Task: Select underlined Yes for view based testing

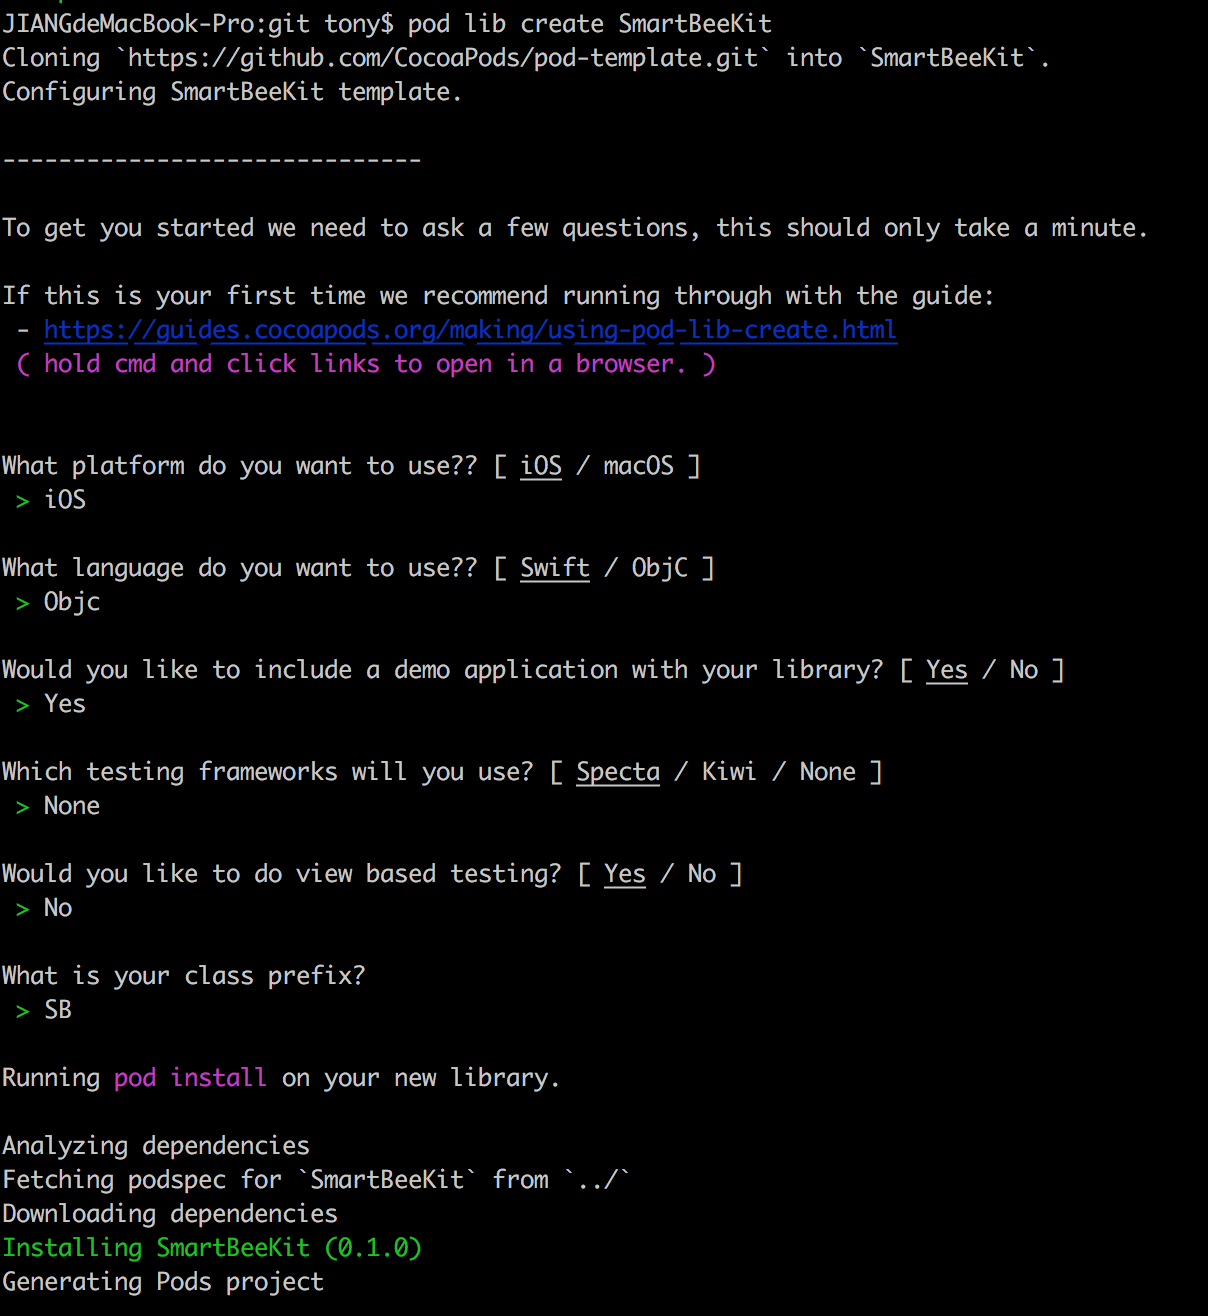Action: point(625,874)
